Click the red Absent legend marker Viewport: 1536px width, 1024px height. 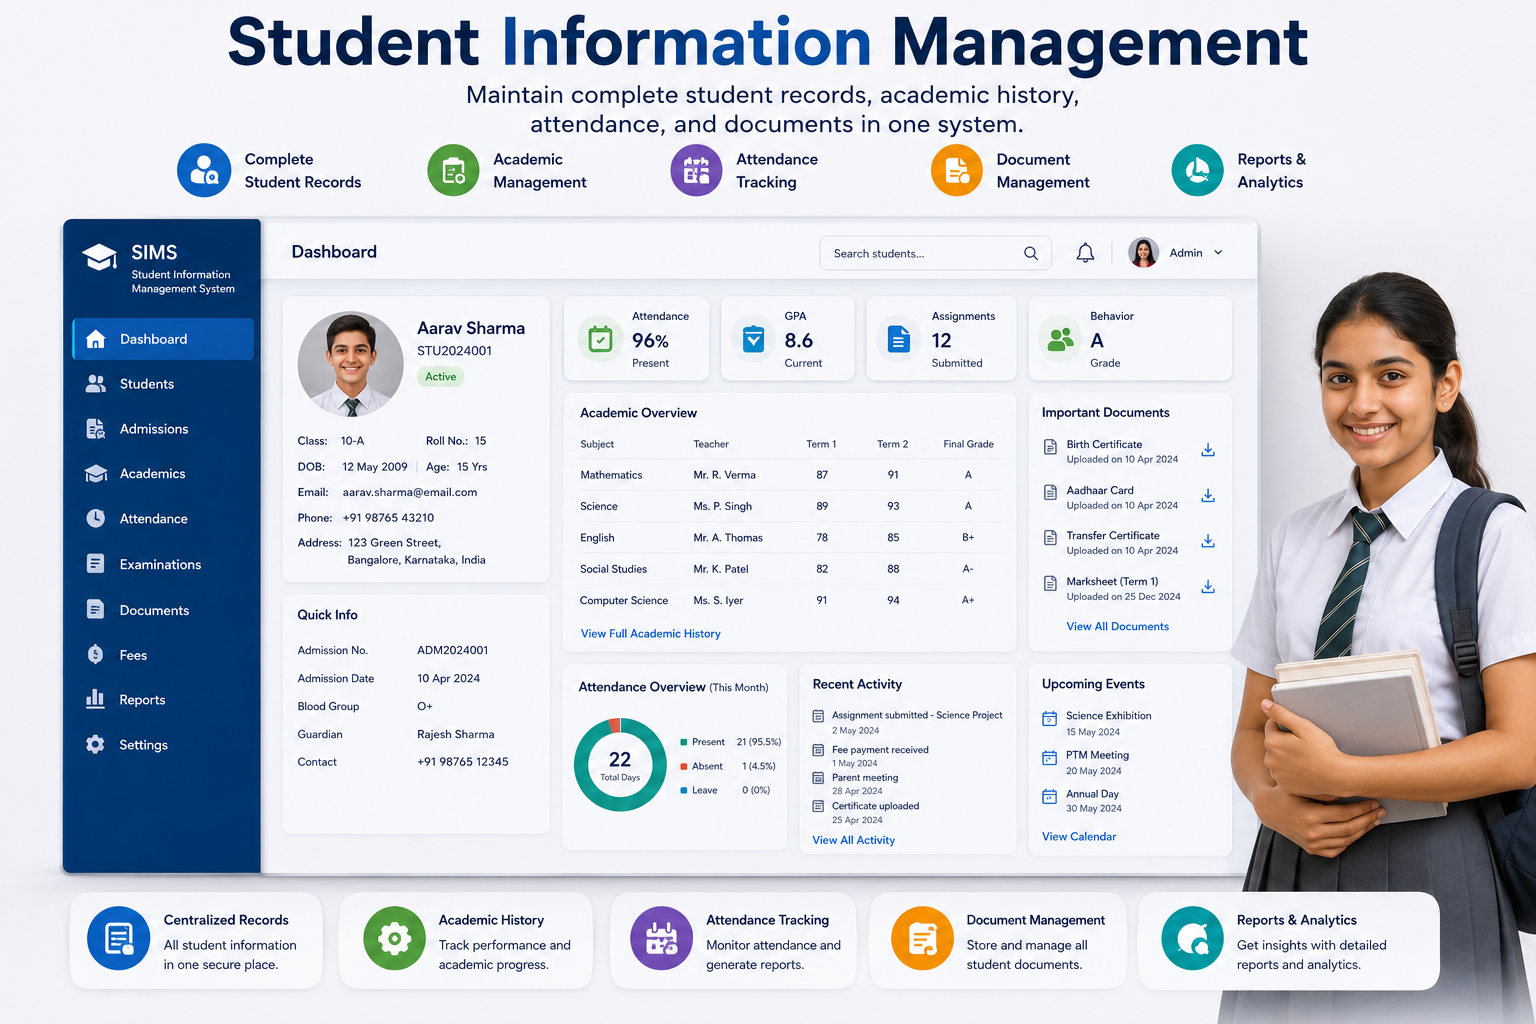[x=684, y=766]
